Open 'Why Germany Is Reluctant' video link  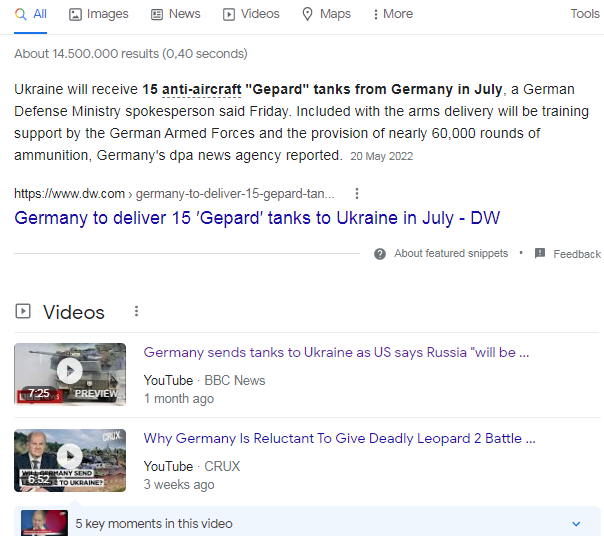(x=339, y=439)
